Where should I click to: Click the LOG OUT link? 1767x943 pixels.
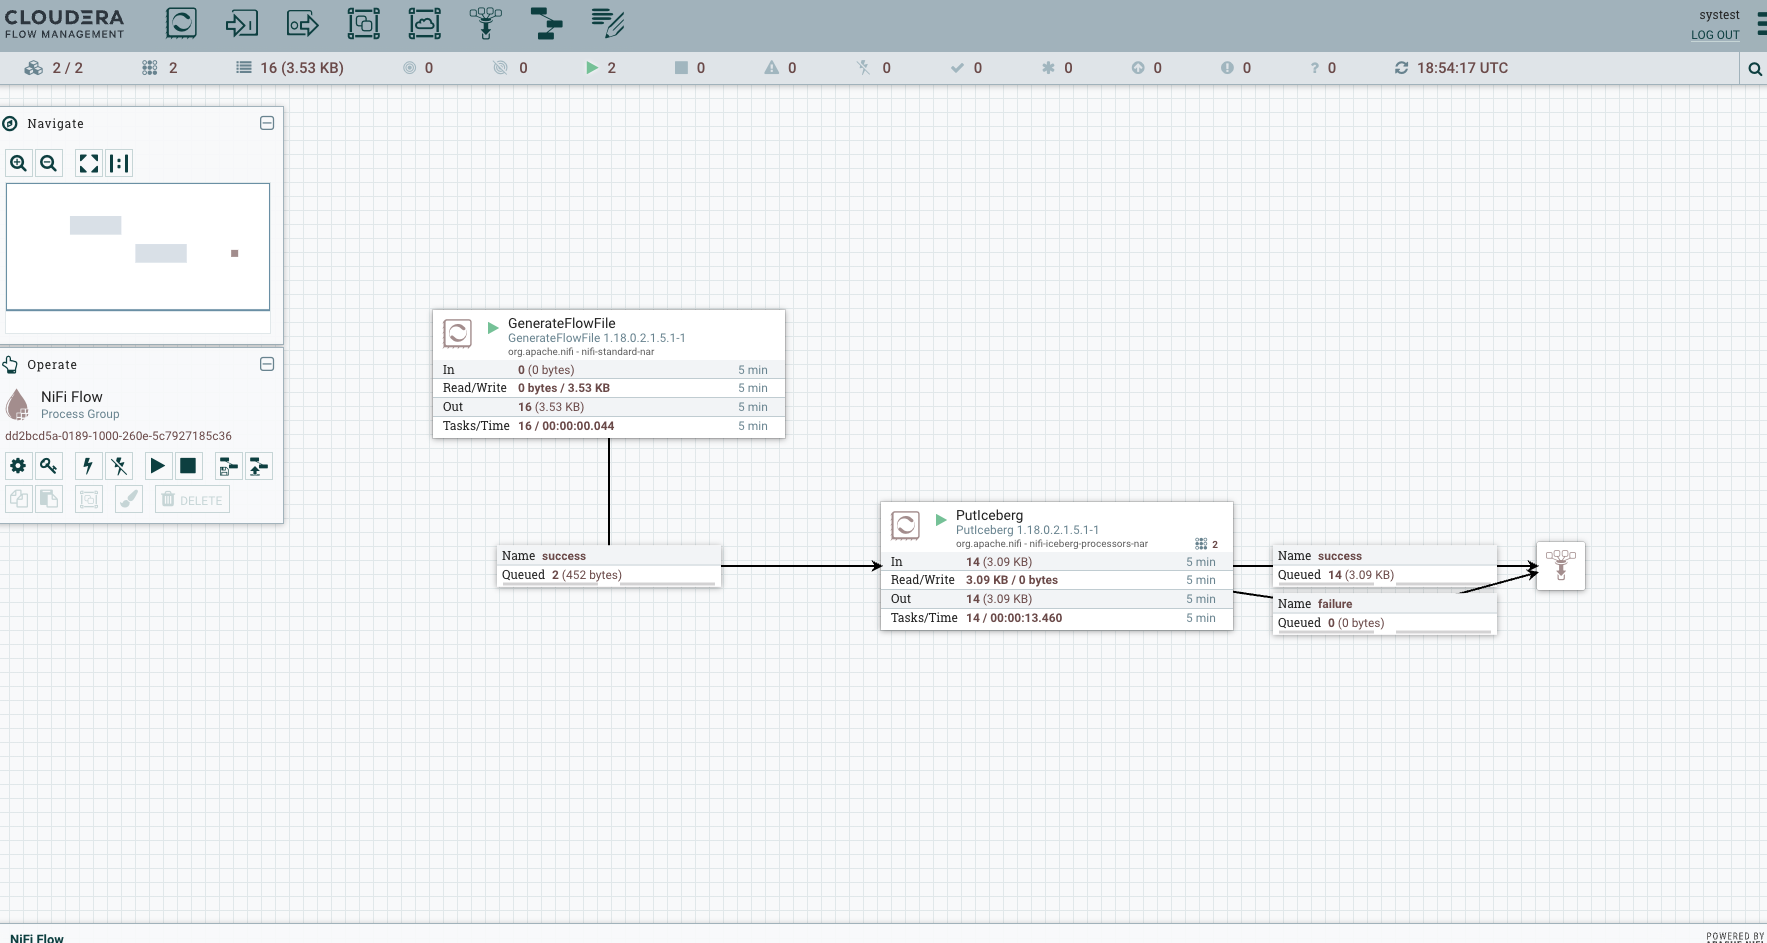[1715, 35]
